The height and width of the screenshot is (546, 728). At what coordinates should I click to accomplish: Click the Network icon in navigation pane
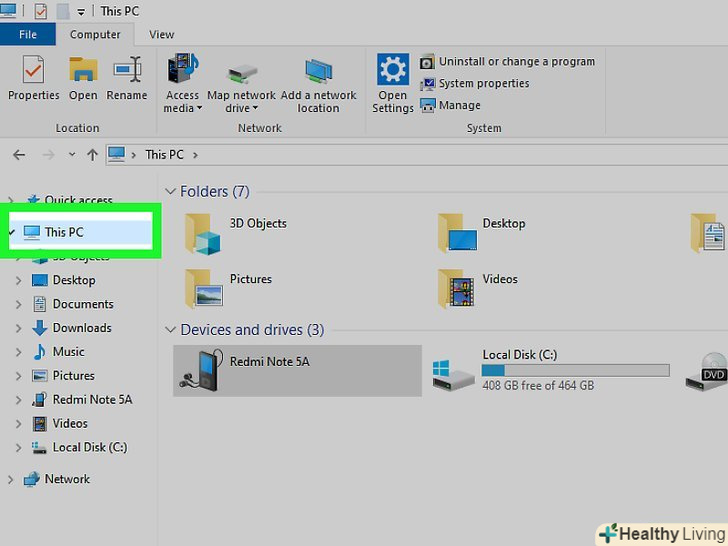coord(32,479)
